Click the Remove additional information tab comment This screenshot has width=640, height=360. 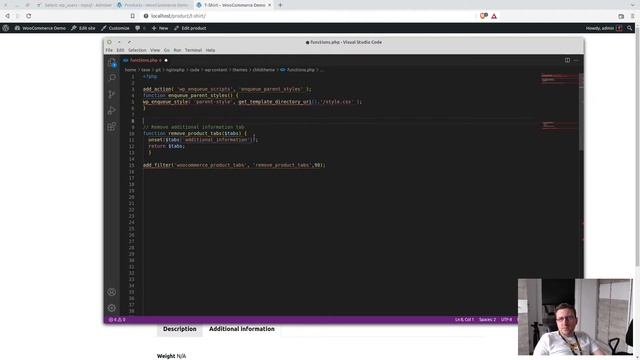[x=194, y=127]
